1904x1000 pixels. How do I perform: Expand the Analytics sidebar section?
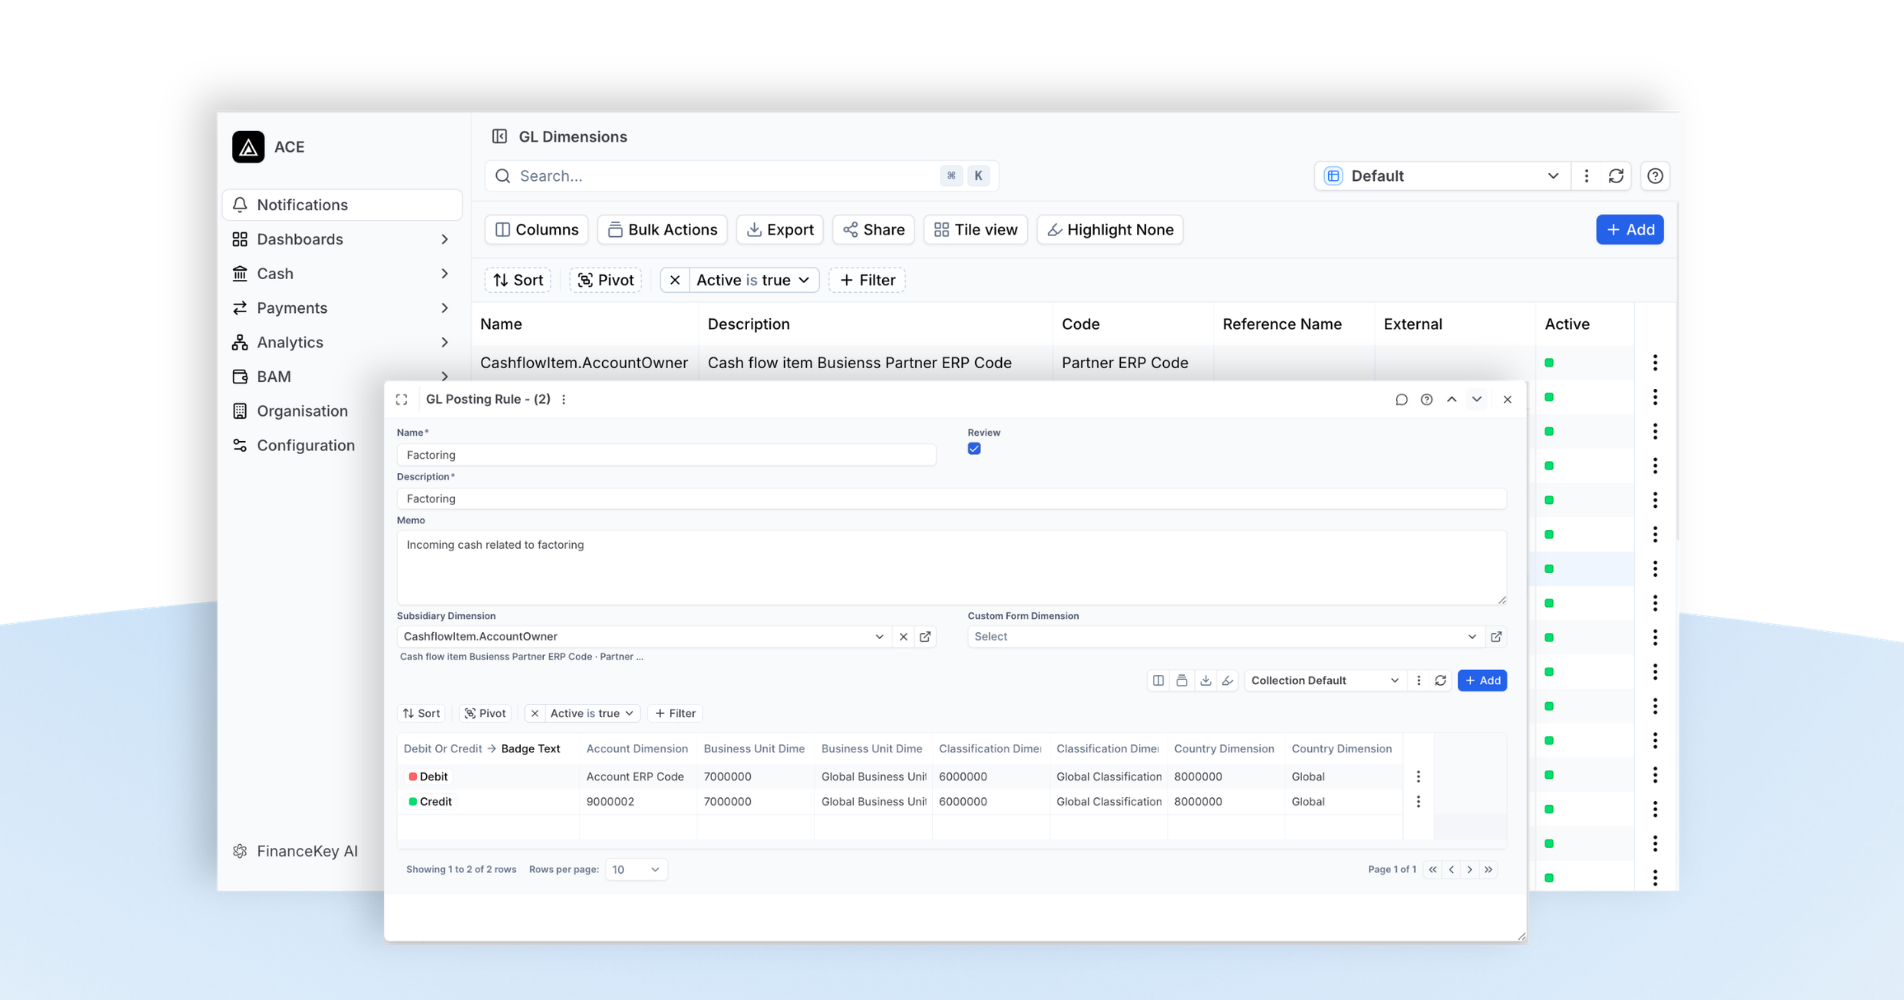pyautogui.click(x=341, y=343)
